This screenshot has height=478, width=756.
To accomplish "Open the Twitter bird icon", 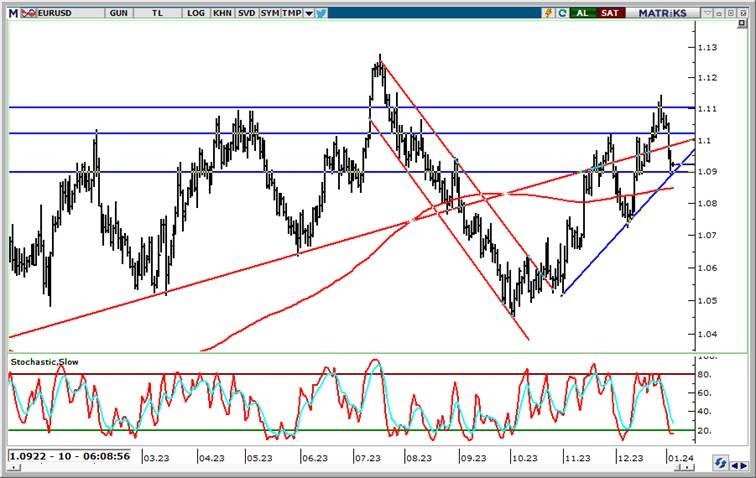I will (x=321, y=13).
